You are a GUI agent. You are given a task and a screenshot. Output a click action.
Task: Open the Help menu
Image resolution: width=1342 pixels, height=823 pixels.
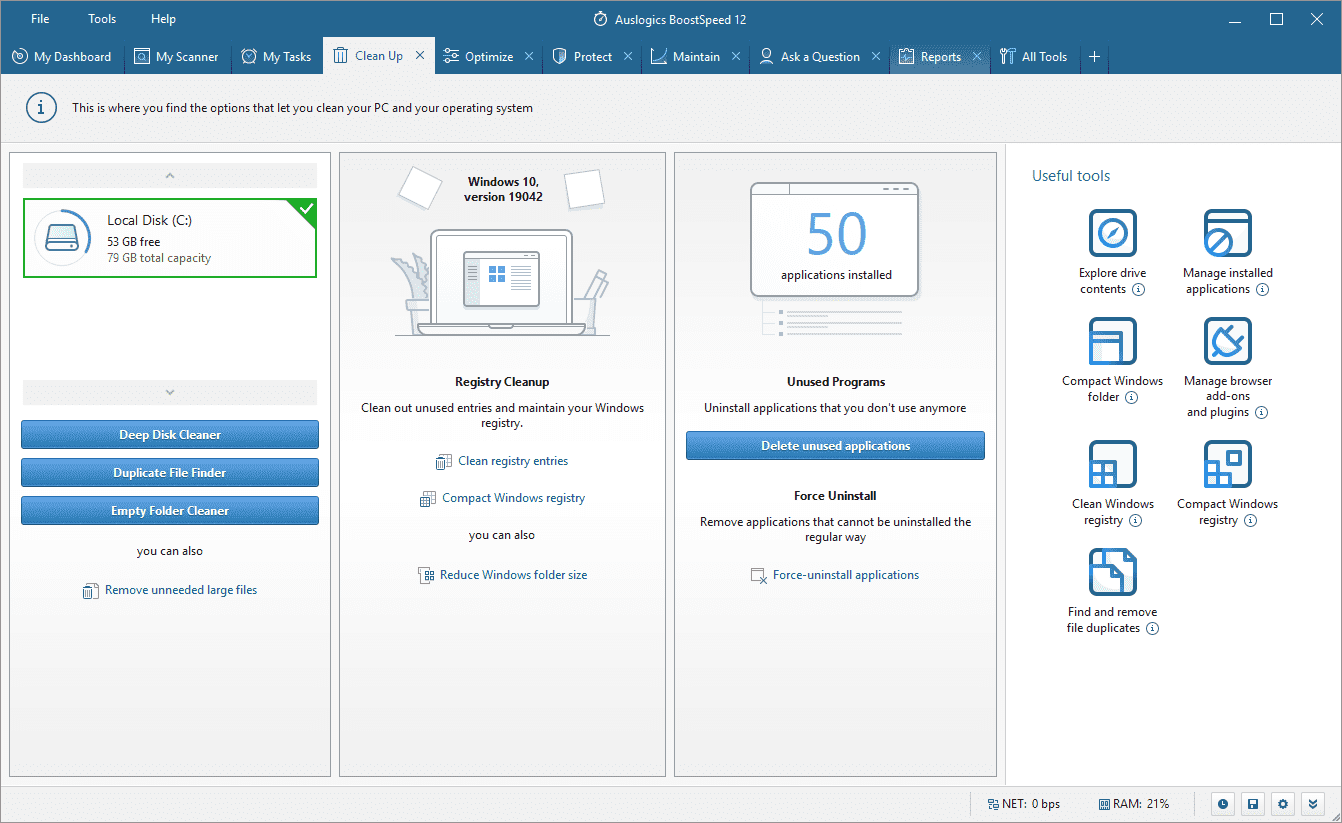coord(163,19)
